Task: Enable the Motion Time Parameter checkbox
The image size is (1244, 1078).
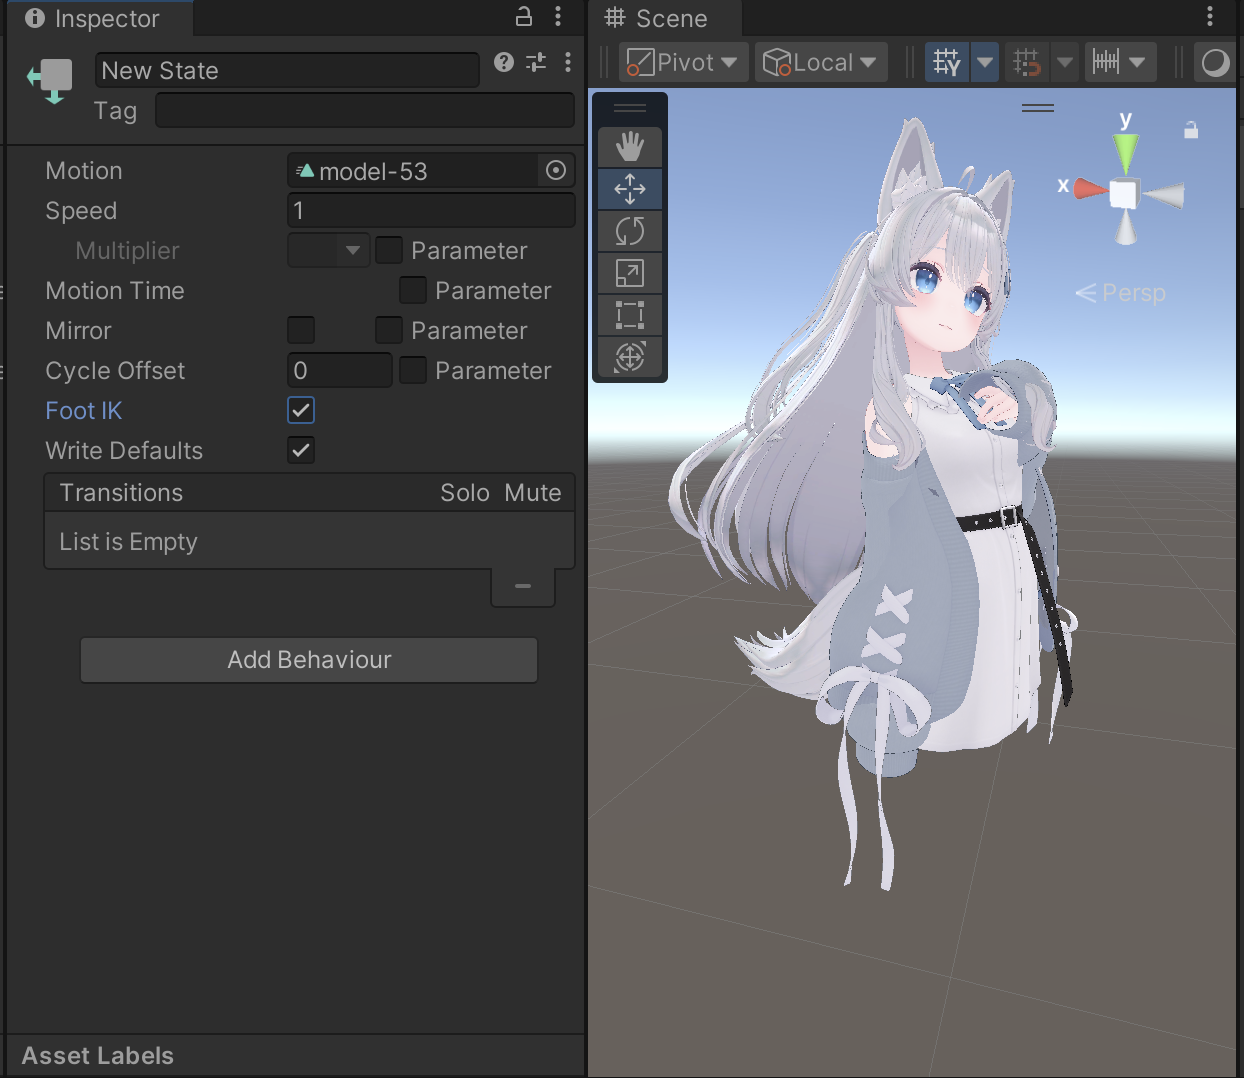Action: coord(413,290)
